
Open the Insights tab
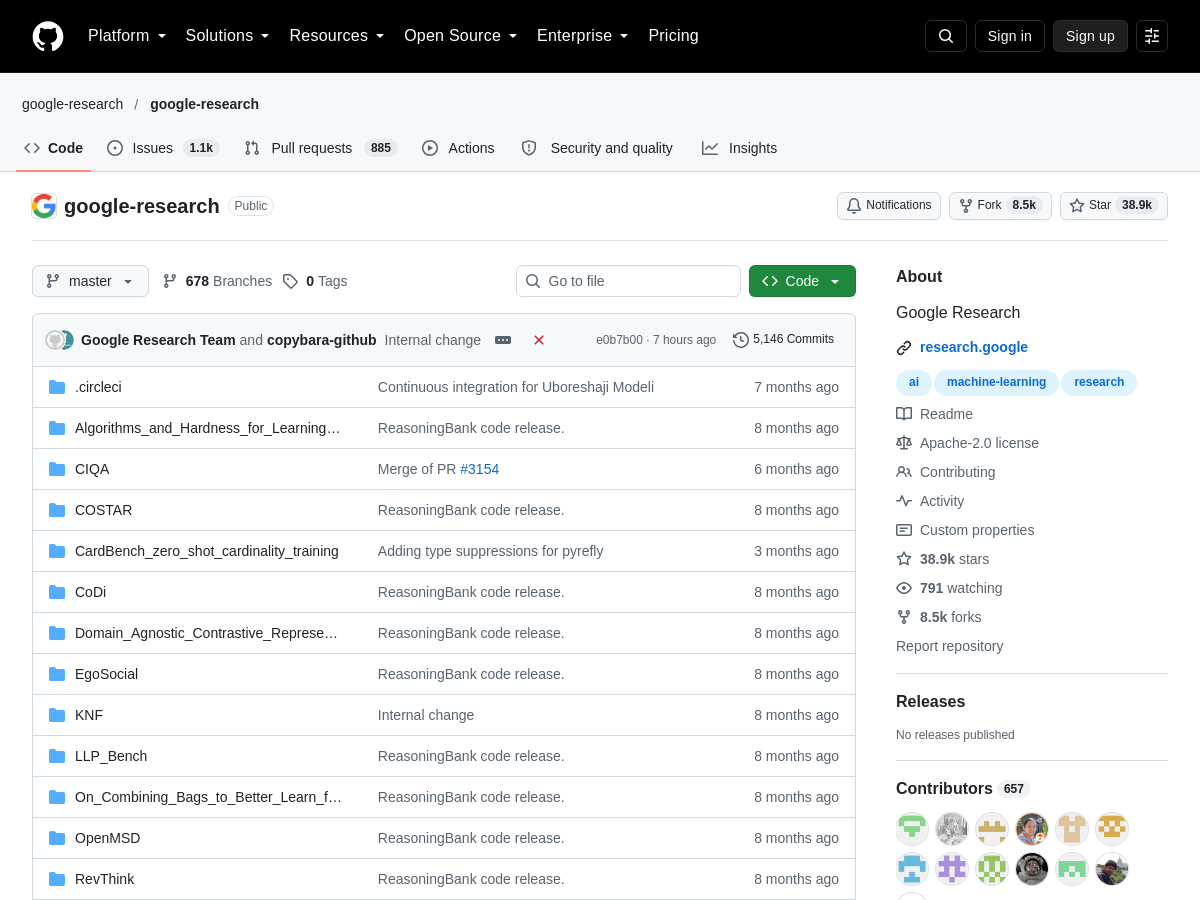coord(740,148)
